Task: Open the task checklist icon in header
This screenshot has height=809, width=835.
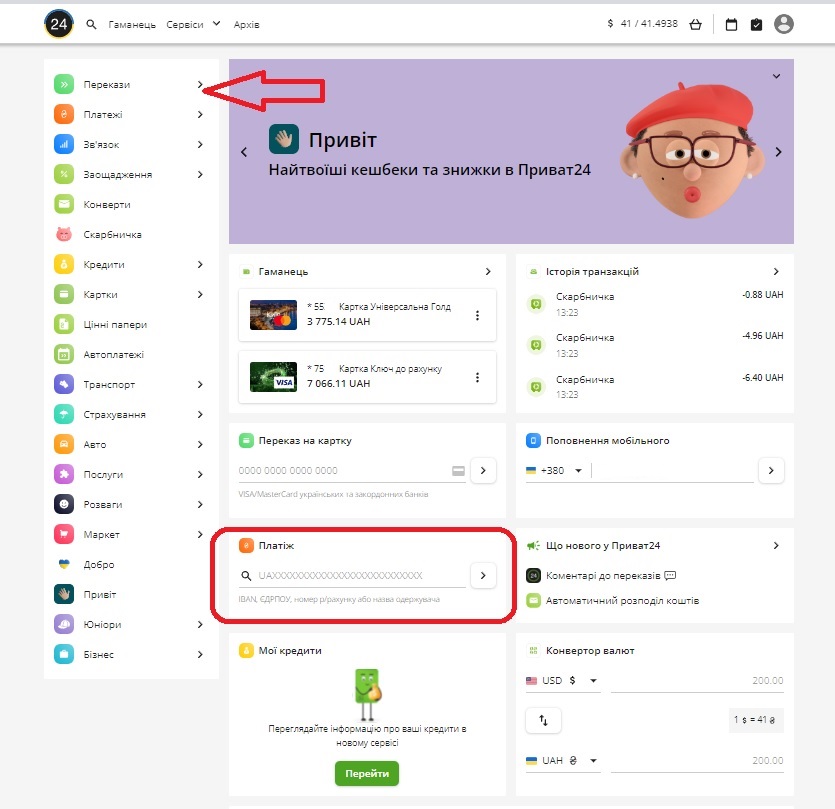Action: click(x=757, y=24)
